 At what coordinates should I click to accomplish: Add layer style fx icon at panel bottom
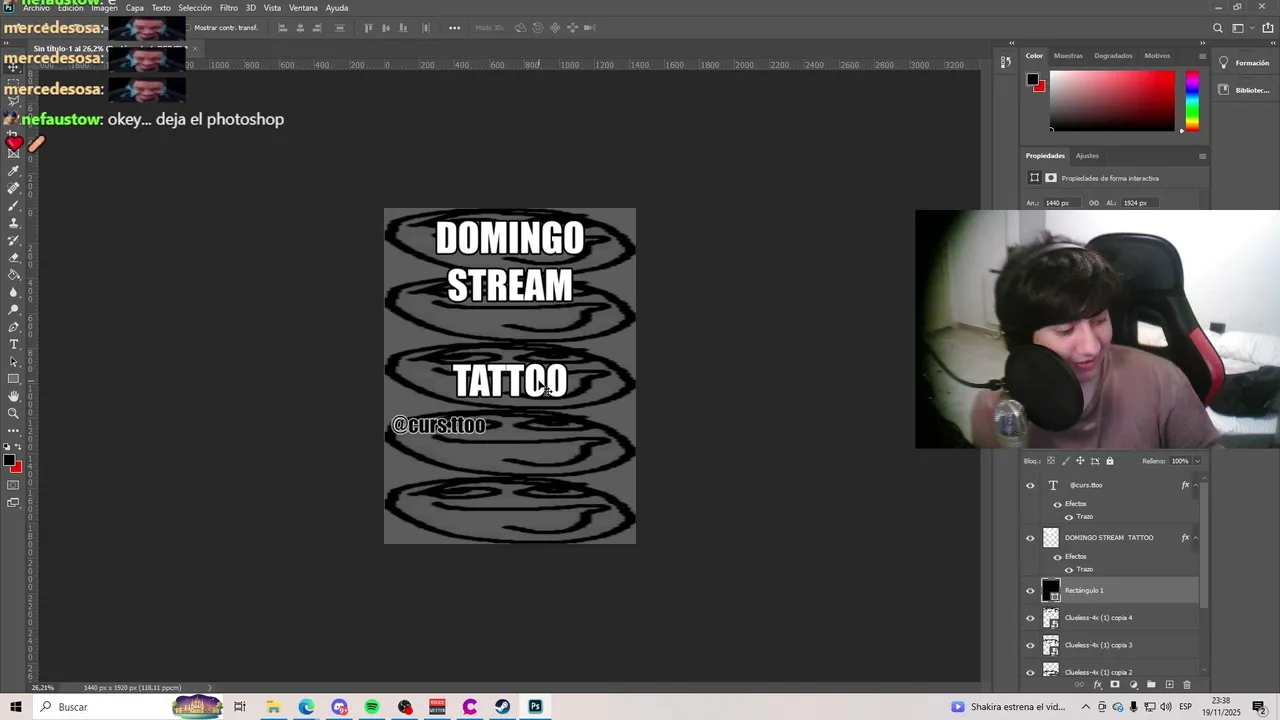pyautogui.click(x=1097, y=685)
